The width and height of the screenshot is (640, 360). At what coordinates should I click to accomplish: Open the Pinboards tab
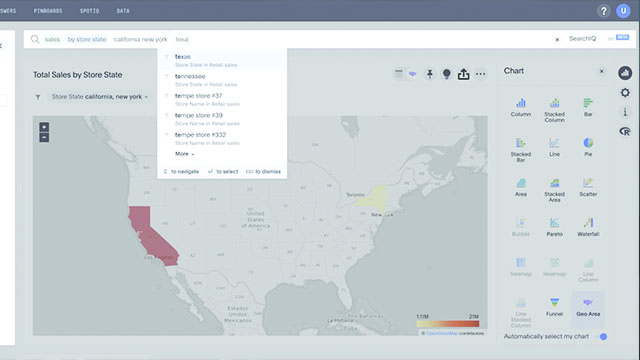click(48, 11)
